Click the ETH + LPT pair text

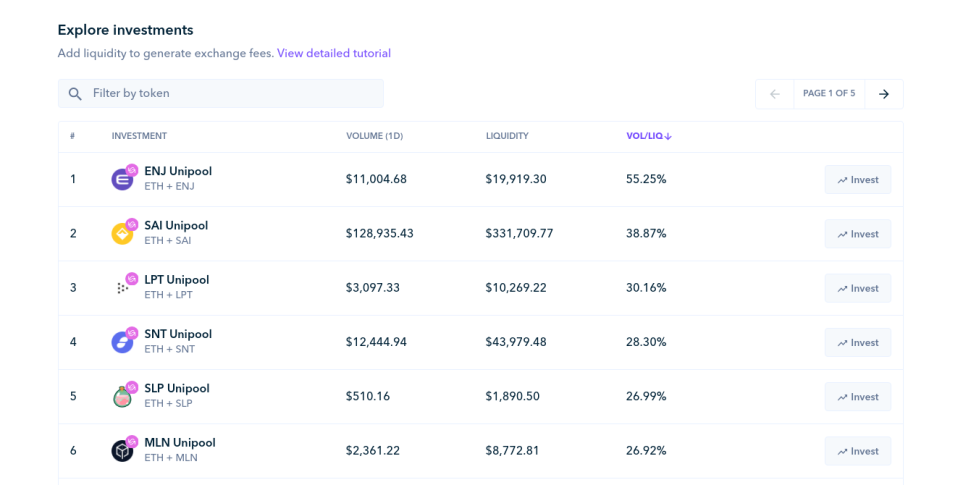coord(168,295)
